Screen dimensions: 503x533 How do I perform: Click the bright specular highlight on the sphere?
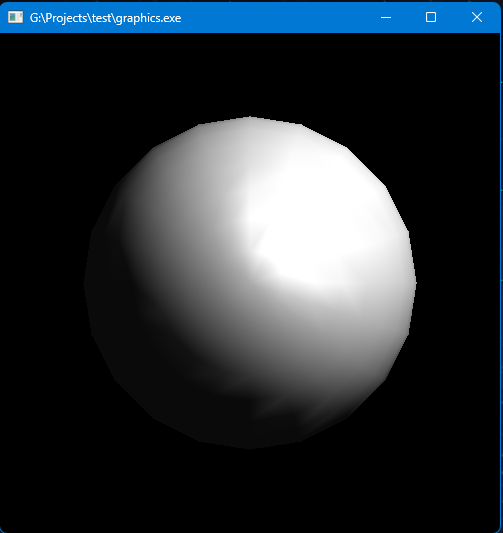click(306, 224)
